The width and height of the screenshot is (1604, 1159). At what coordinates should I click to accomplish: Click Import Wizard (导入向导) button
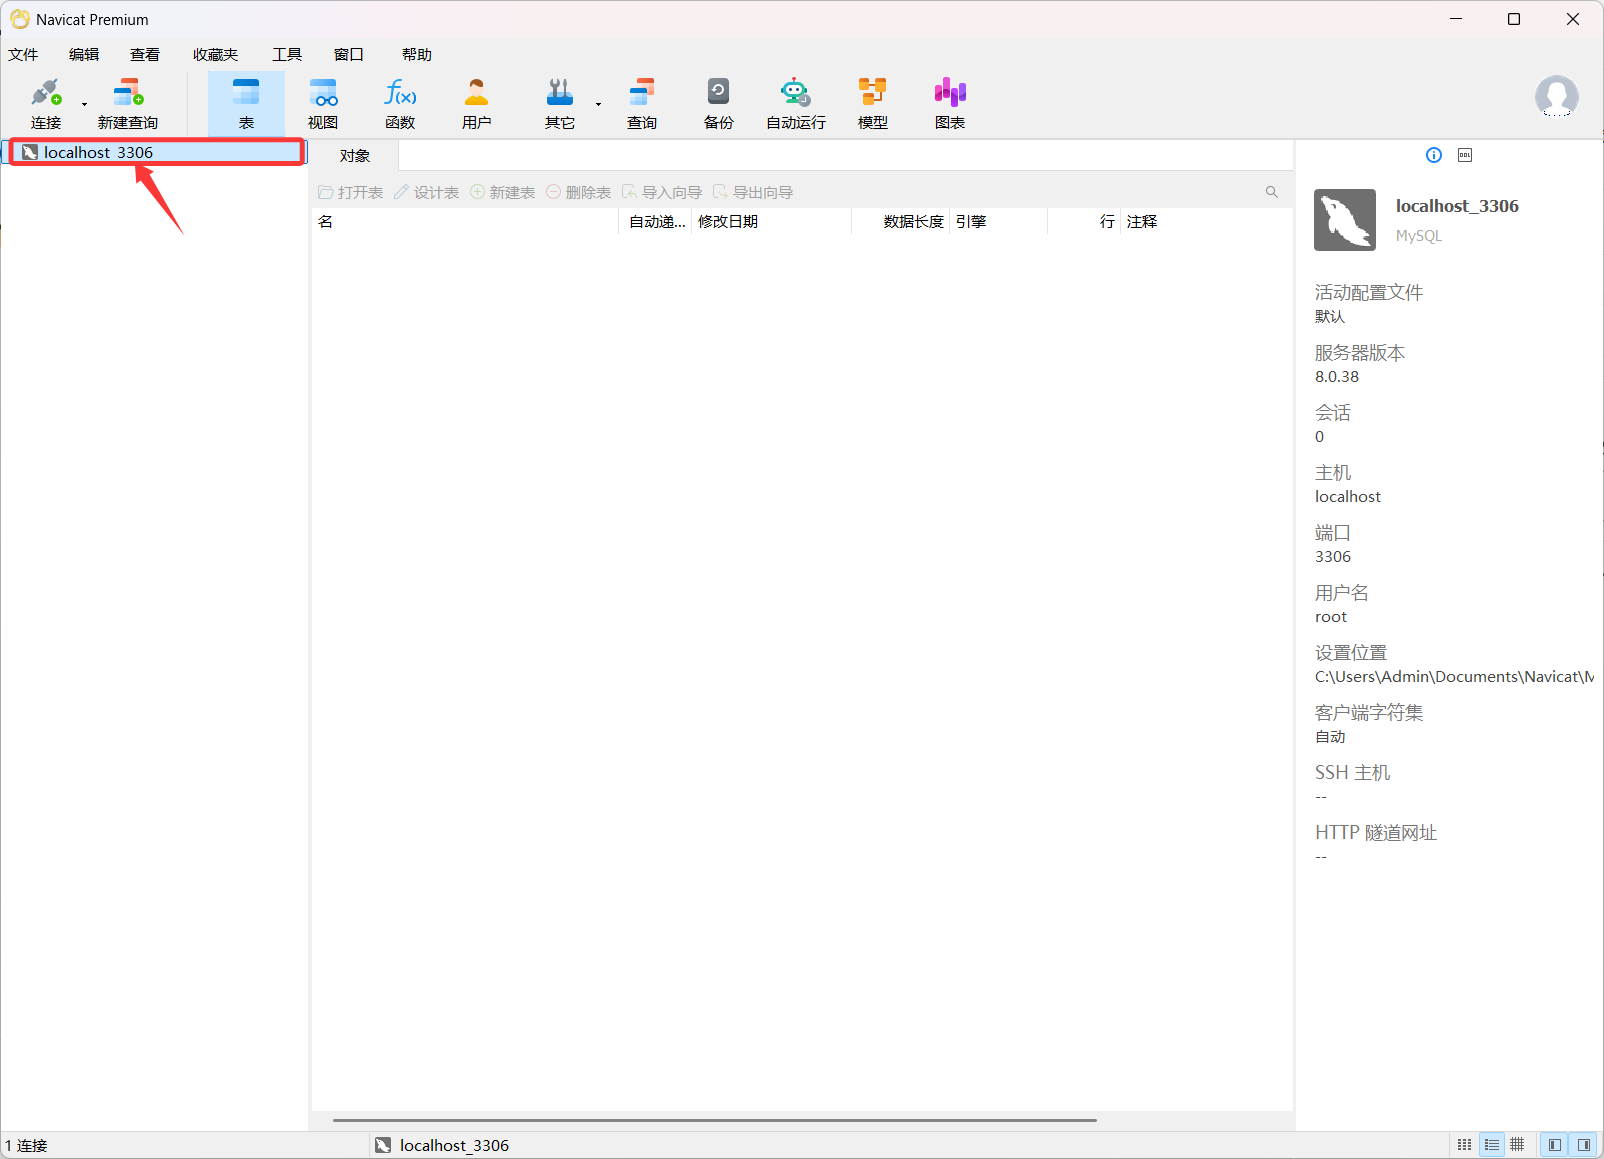click(x=662, y=192)
